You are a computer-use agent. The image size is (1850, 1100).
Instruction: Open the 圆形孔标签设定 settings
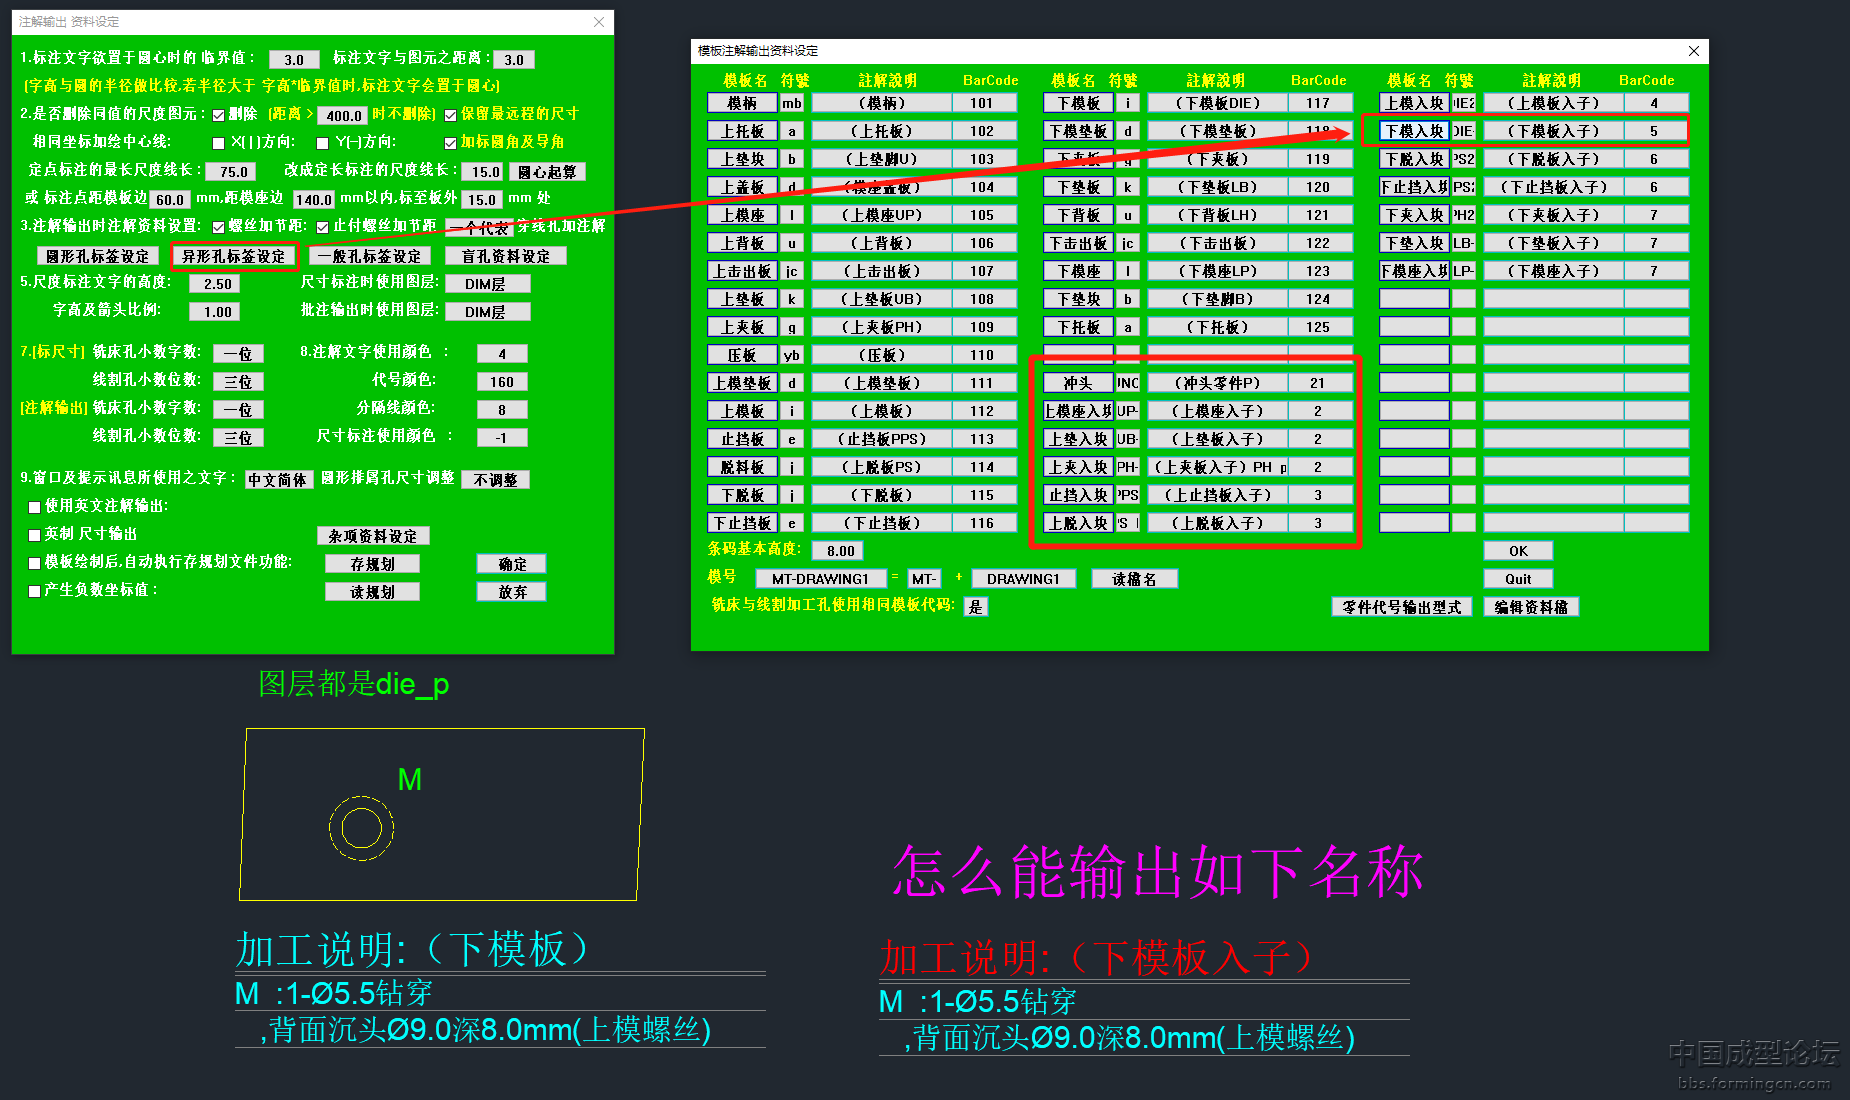coord(98,256)
